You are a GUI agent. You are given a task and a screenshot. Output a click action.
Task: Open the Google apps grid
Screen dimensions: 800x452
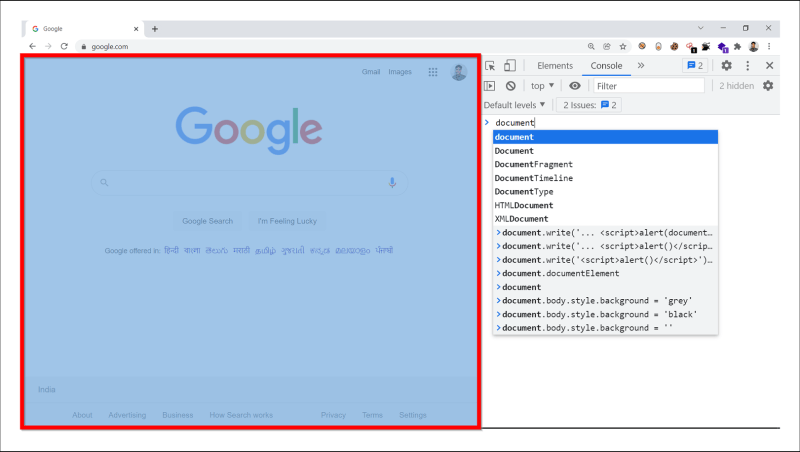pos(433,72)
